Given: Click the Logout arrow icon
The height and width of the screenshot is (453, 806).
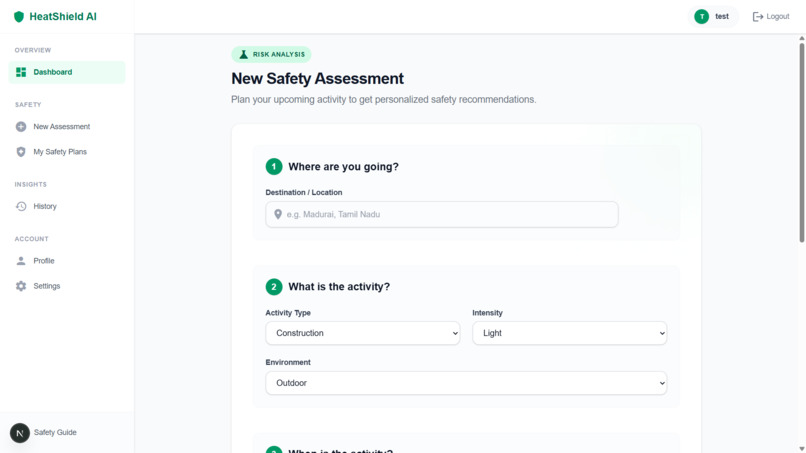Looking at the screenshot, I should (758, 16).
